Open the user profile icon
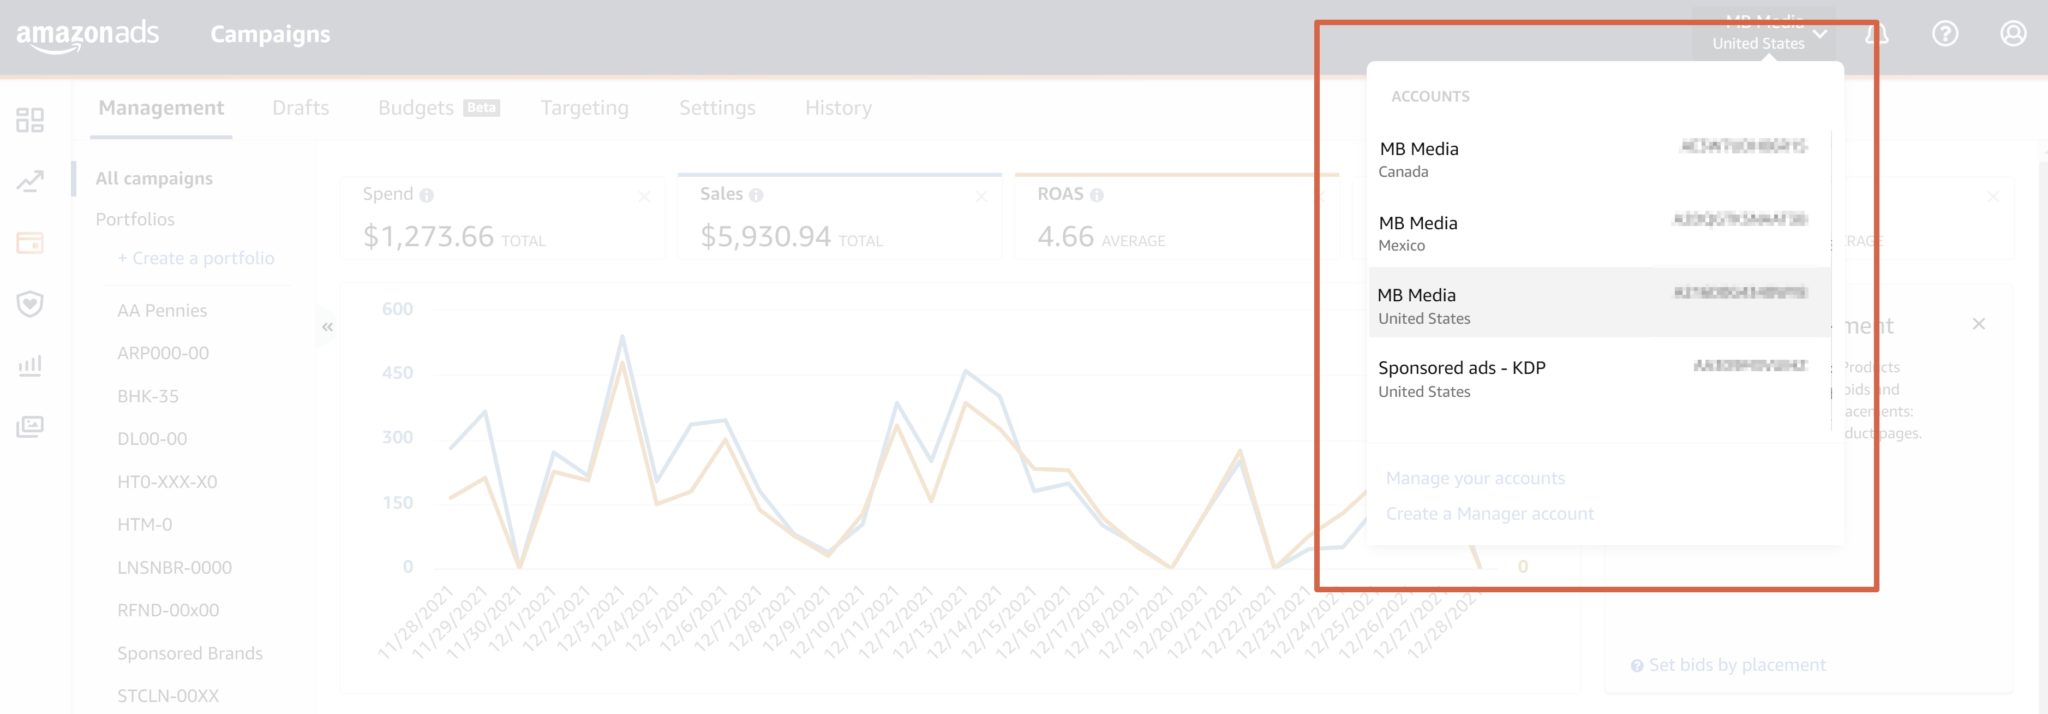This screenshot has width=2048, height=714. [x=2013, y=34]
